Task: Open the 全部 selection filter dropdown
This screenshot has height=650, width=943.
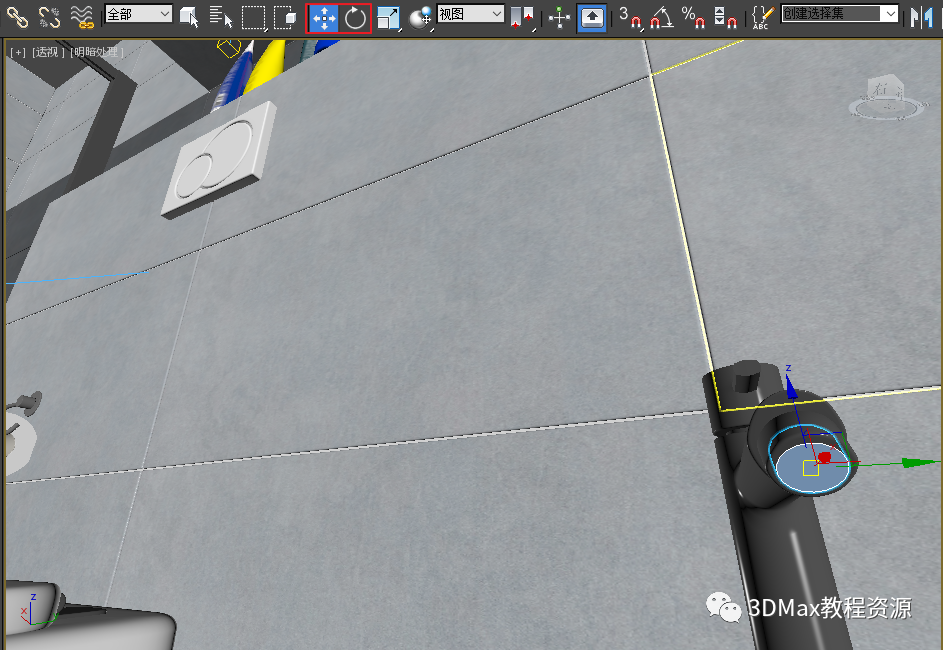Action: (x=138, y=14)
